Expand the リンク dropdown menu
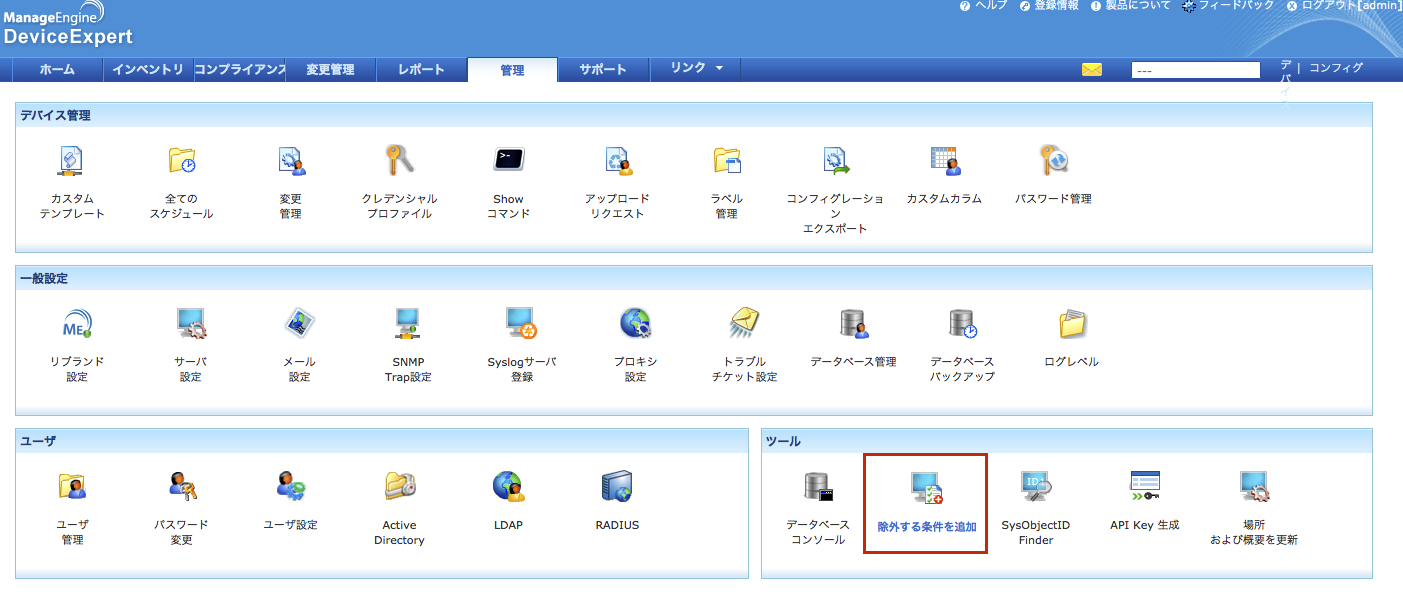Viewport: 1403px width, 606px height. click(696, 68)
